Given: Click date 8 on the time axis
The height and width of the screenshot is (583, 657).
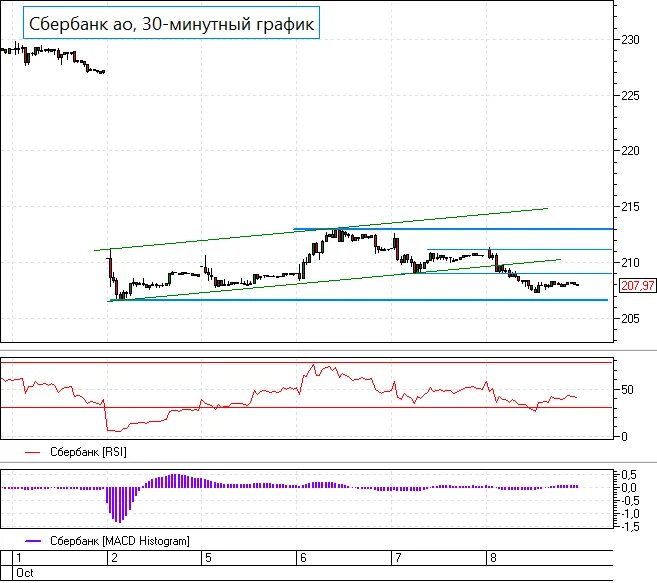Looking at the screenshot, I should point(493,558).
